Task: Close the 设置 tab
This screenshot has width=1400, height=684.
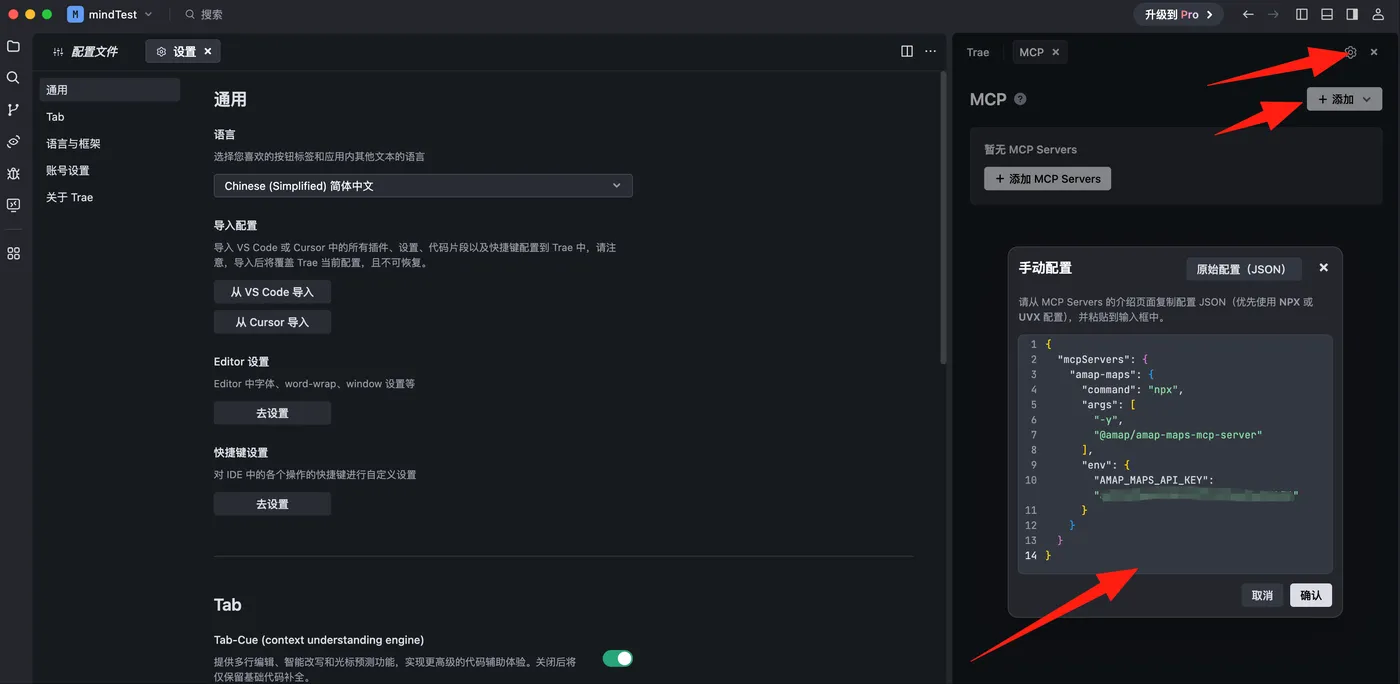Action: (x=208, y=51)
